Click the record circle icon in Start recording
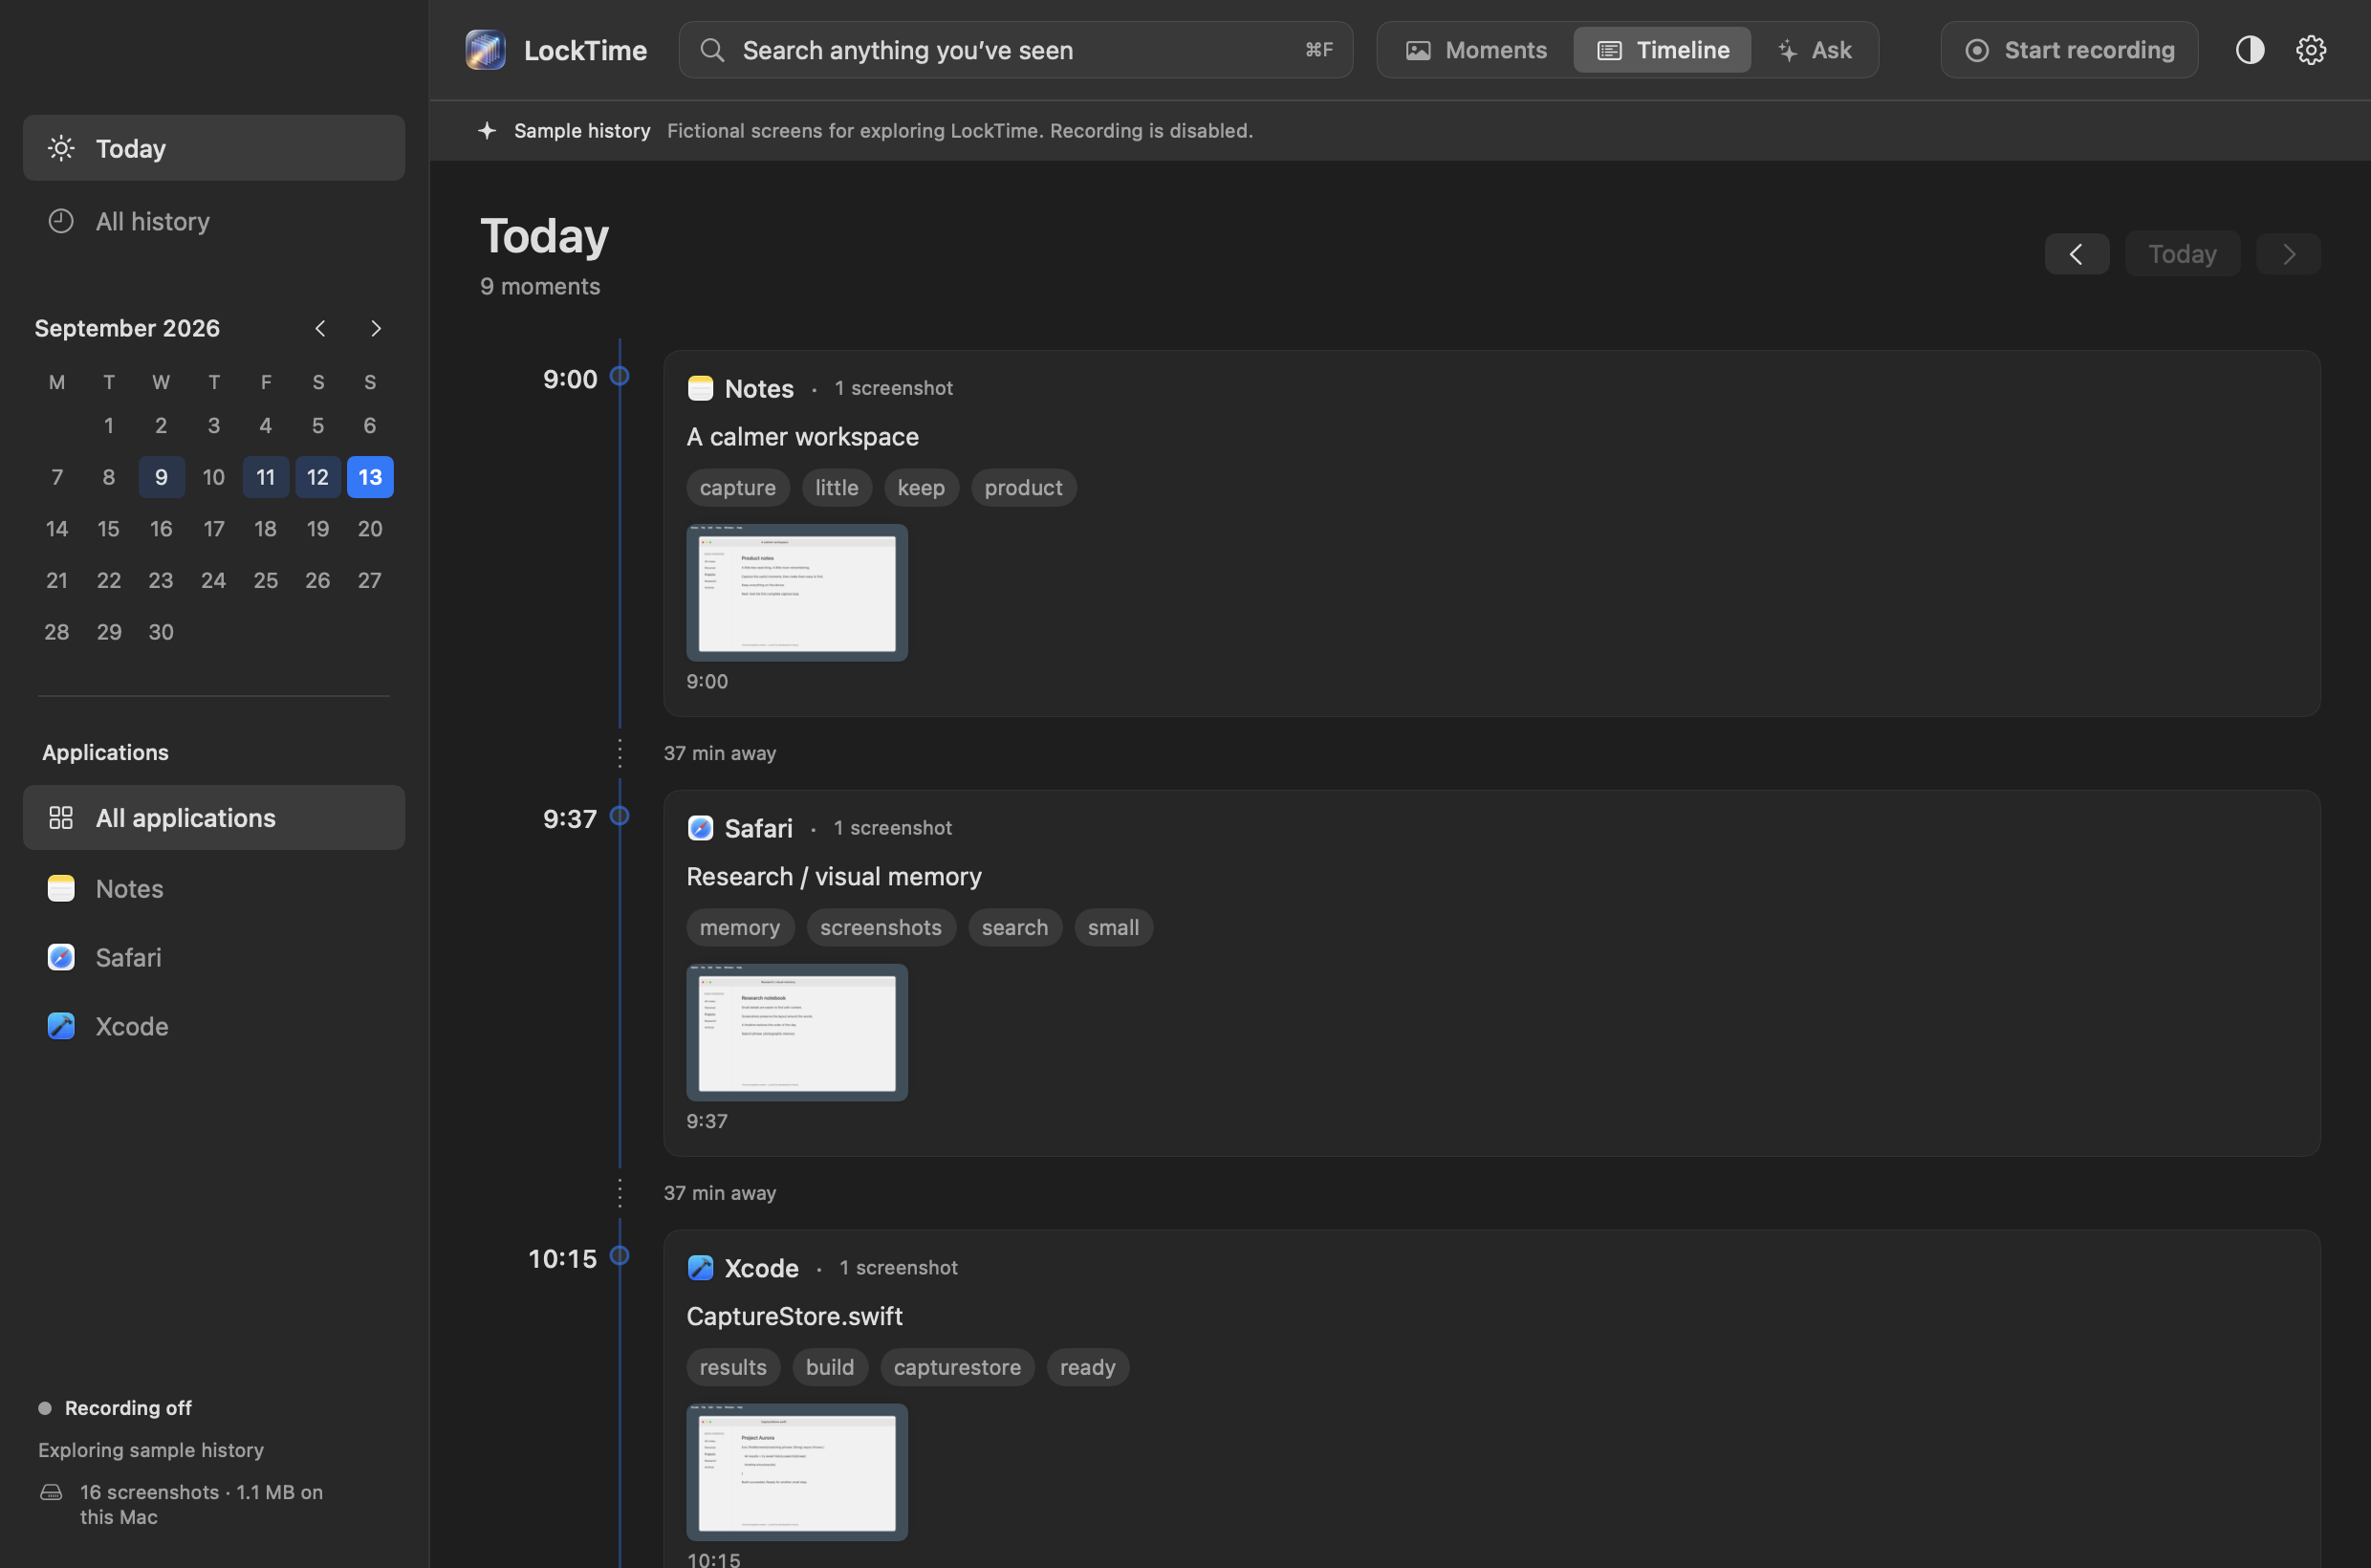Viewport: 2371px width, 1568px height. tap(1976, 50)
